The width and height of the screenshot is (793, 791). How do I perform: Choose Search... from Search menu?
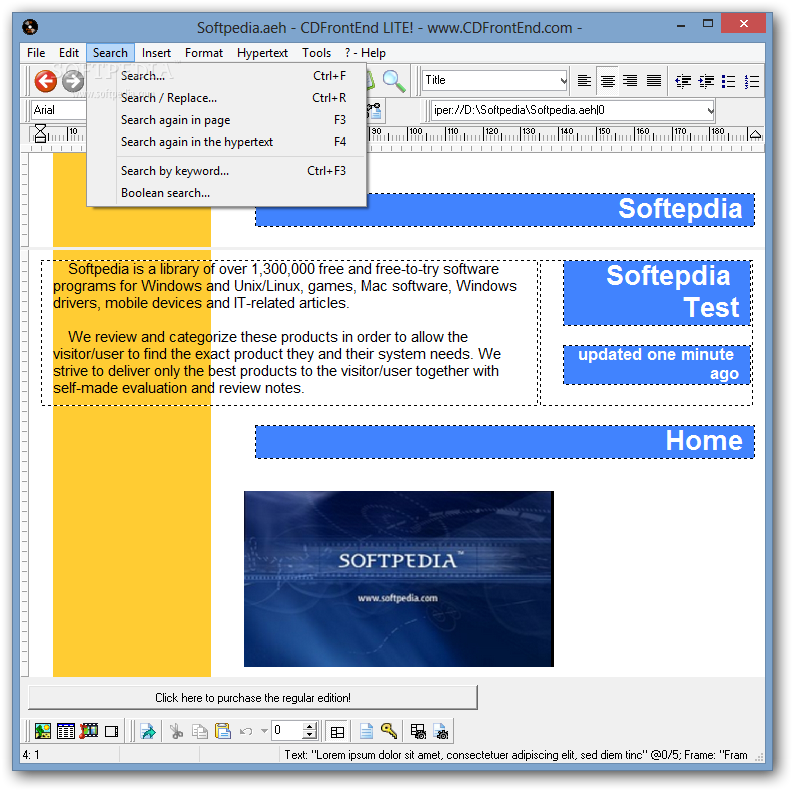coord(227,76)
